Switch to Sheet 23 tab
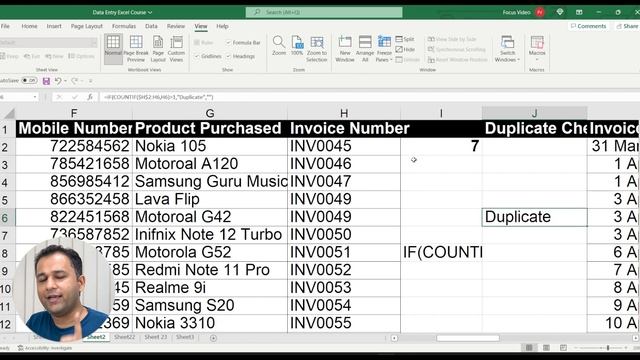This screenshot has height=360, width=640. click(156, 337)
